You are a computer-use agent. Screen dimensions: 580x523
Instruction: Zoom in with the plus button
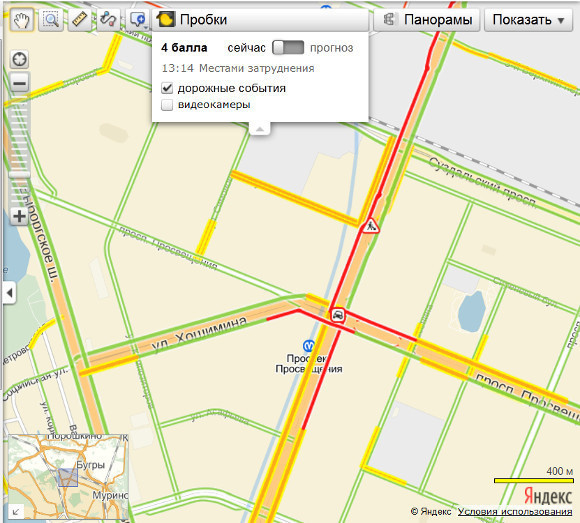(20, 216)
